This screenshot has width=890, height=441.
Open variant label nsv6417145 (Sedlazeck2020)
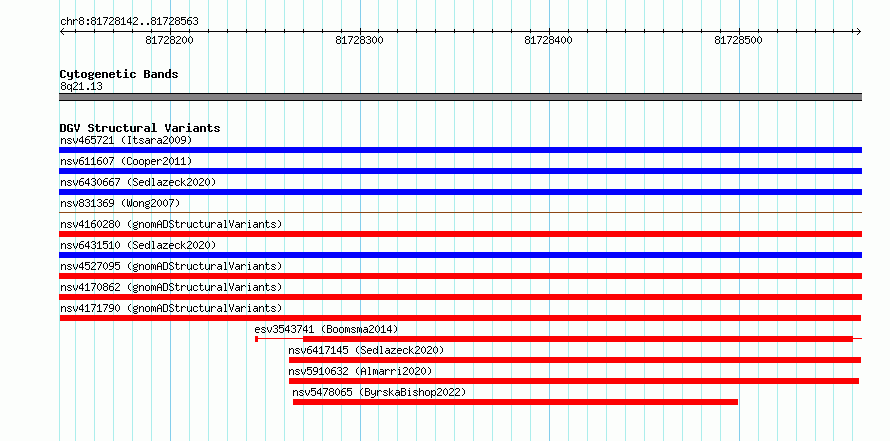coord(366,350)
